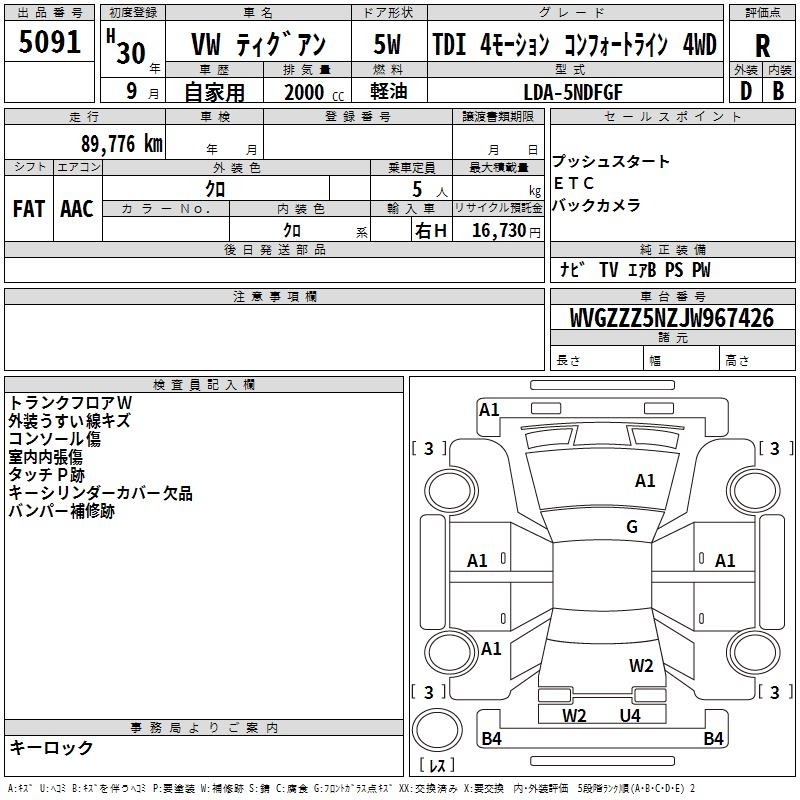The width and height of the screenshot is (800, 800).
Task: Click the model code LDA-5NDFGF
Action: point(573,92)
